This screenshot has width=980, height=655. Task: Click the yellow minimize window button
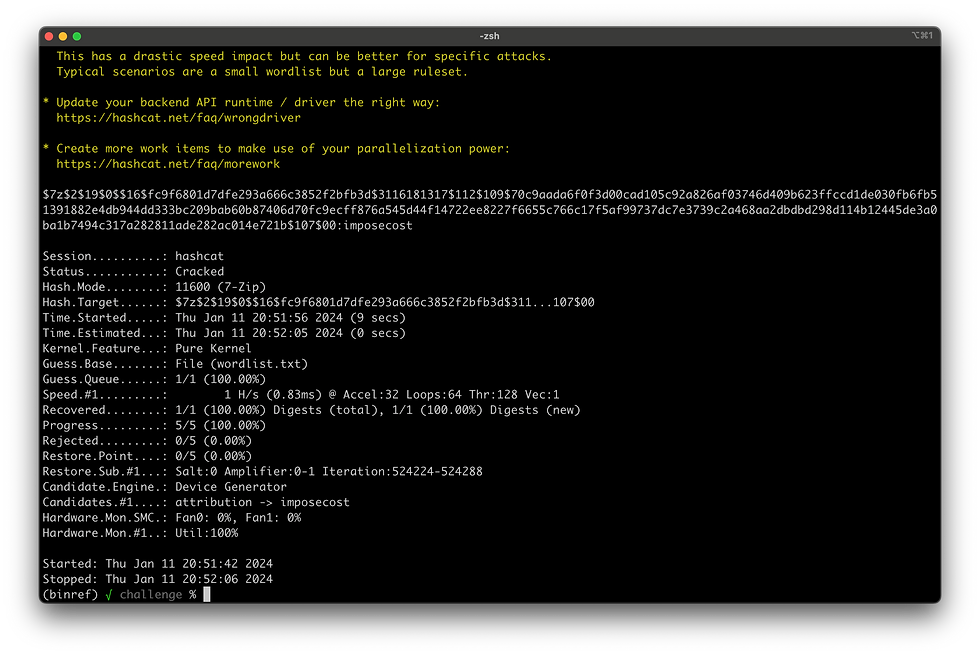[x=62, y=36]
